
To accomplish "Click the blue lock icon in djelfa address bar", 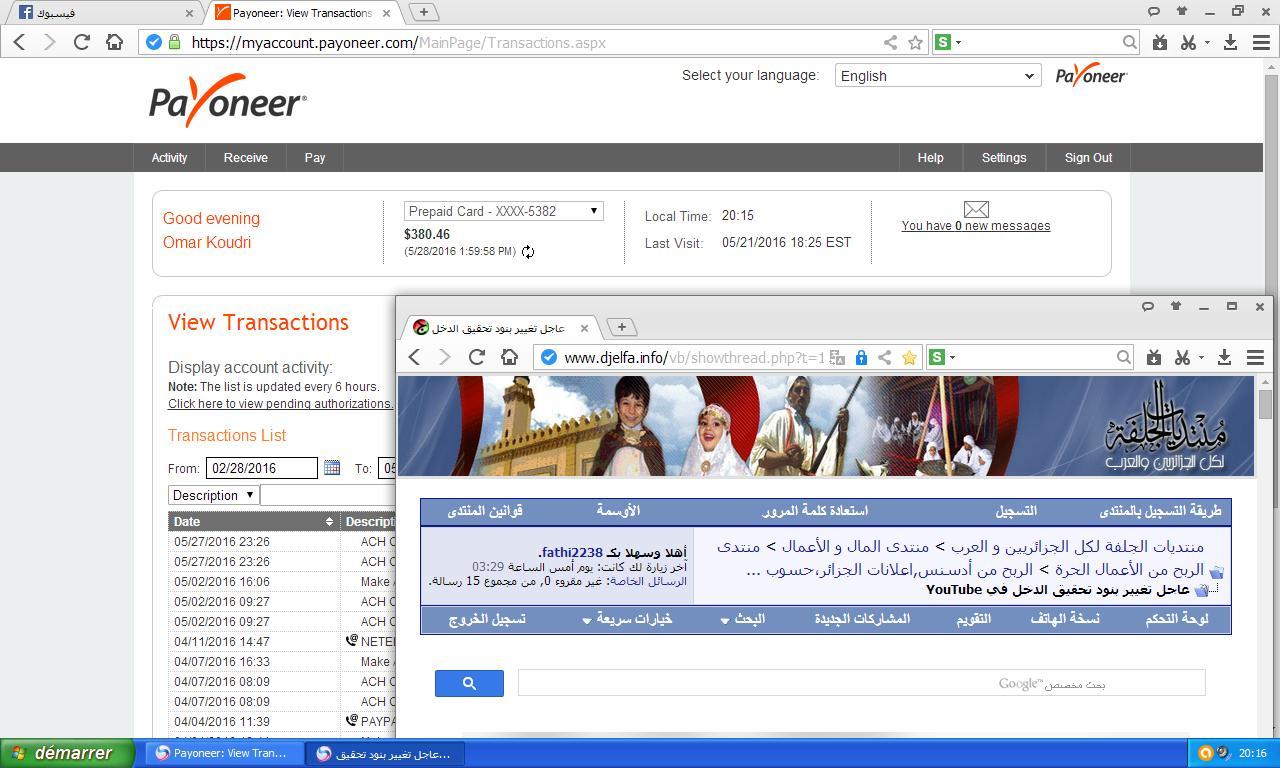I will coord(860,357).
